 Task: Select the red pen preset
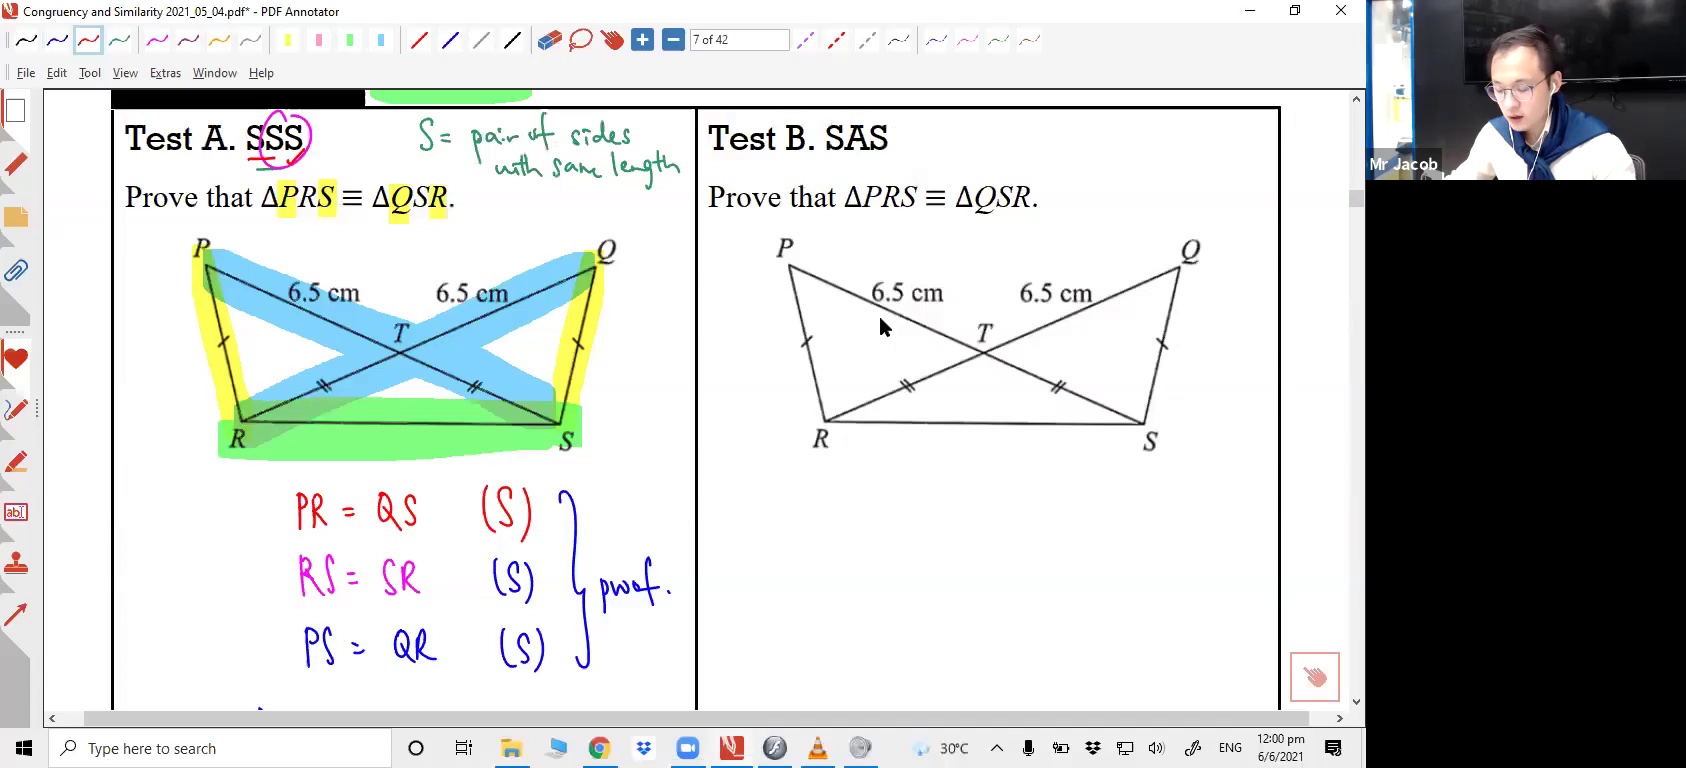(88, 41)
